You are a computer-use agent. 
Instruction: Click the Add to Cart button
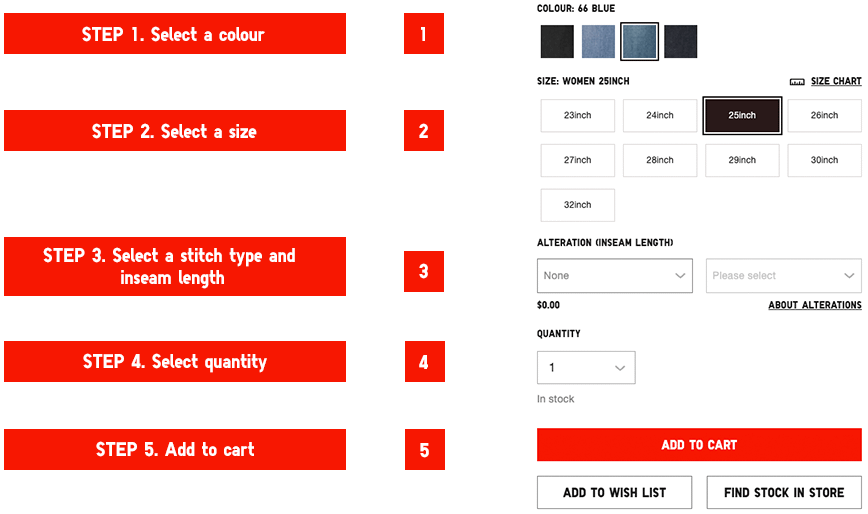tap(699, 445)
